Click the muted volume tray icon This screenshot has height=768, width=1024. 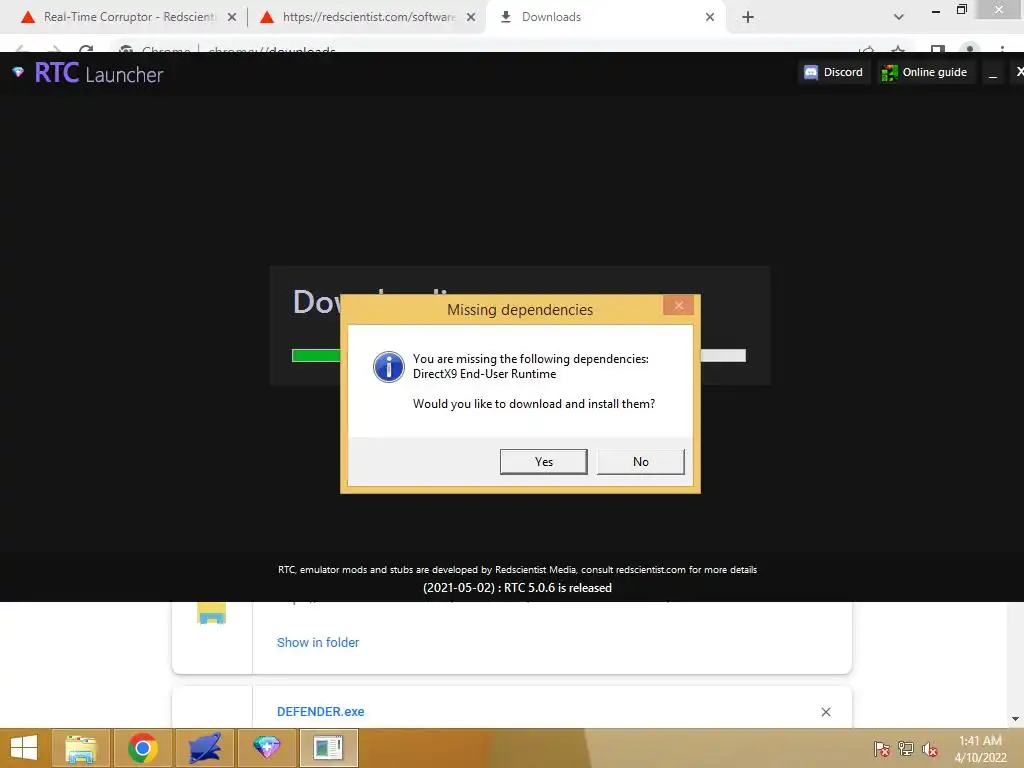(929, 749)
